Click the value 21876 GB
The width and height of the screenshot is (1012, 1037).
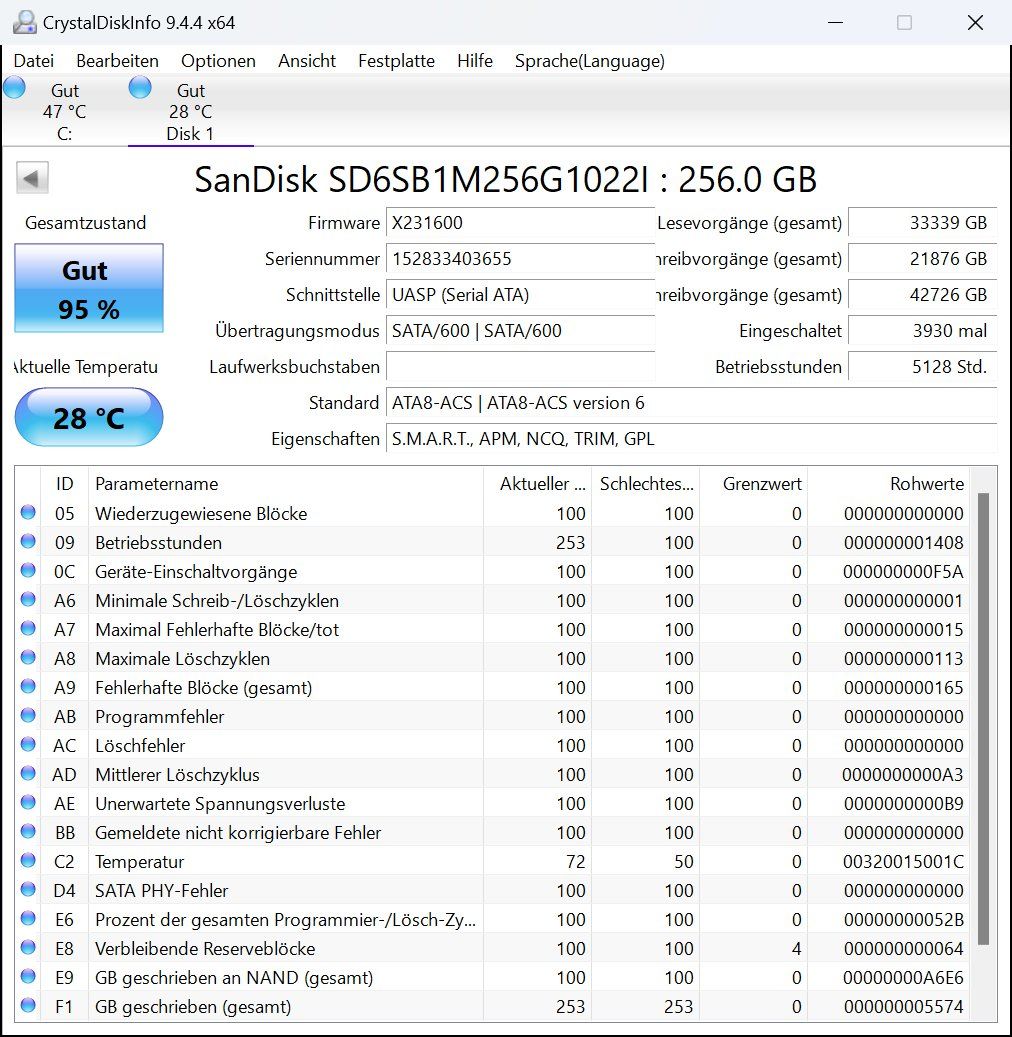pyautogui.click(x=922, y=259)
